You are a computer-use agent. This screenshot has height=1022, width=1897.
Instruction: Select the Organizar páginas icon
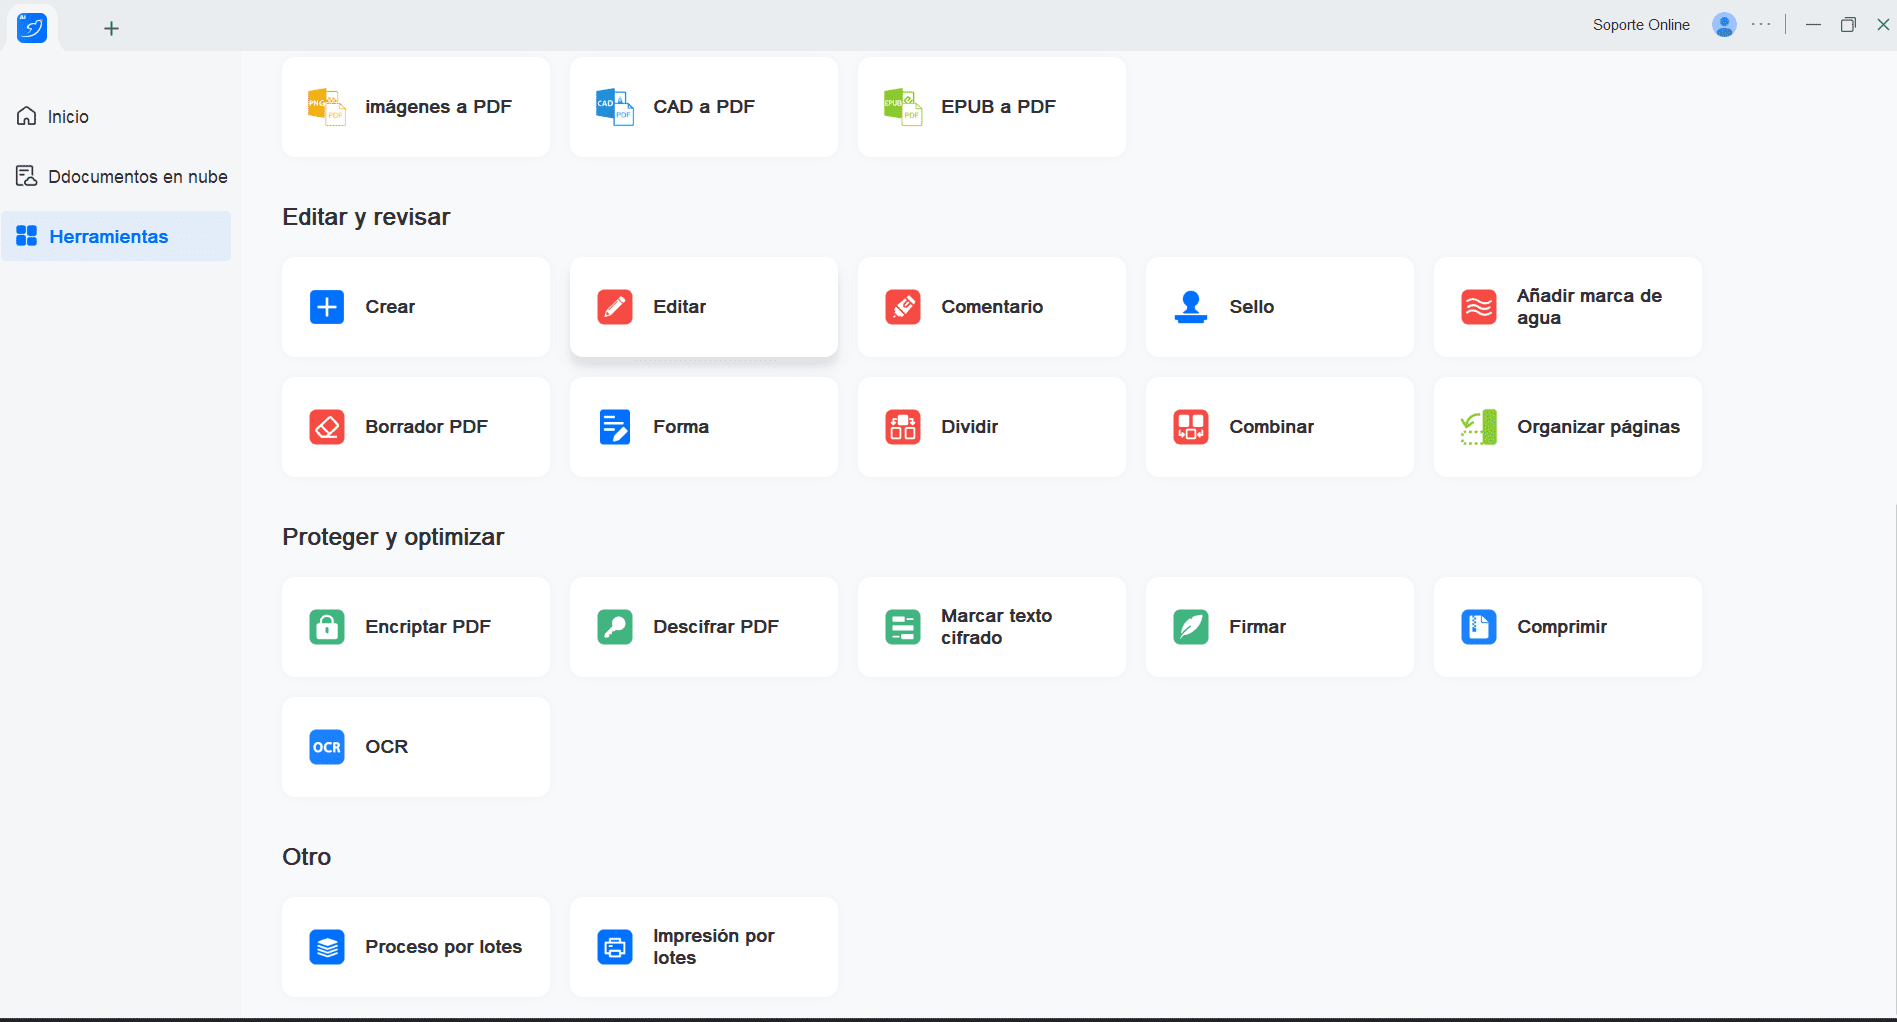(x=1478, y=427)
